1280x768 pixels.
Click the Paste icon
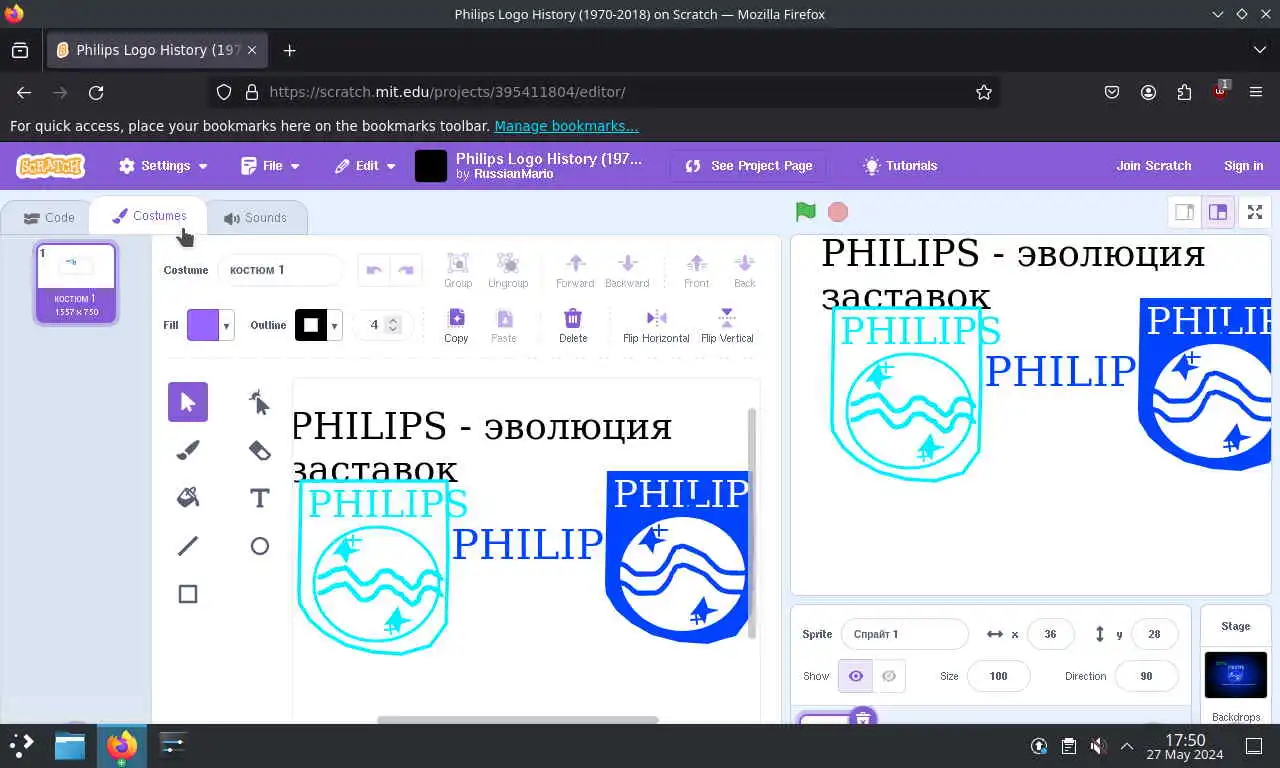[504, 325]
